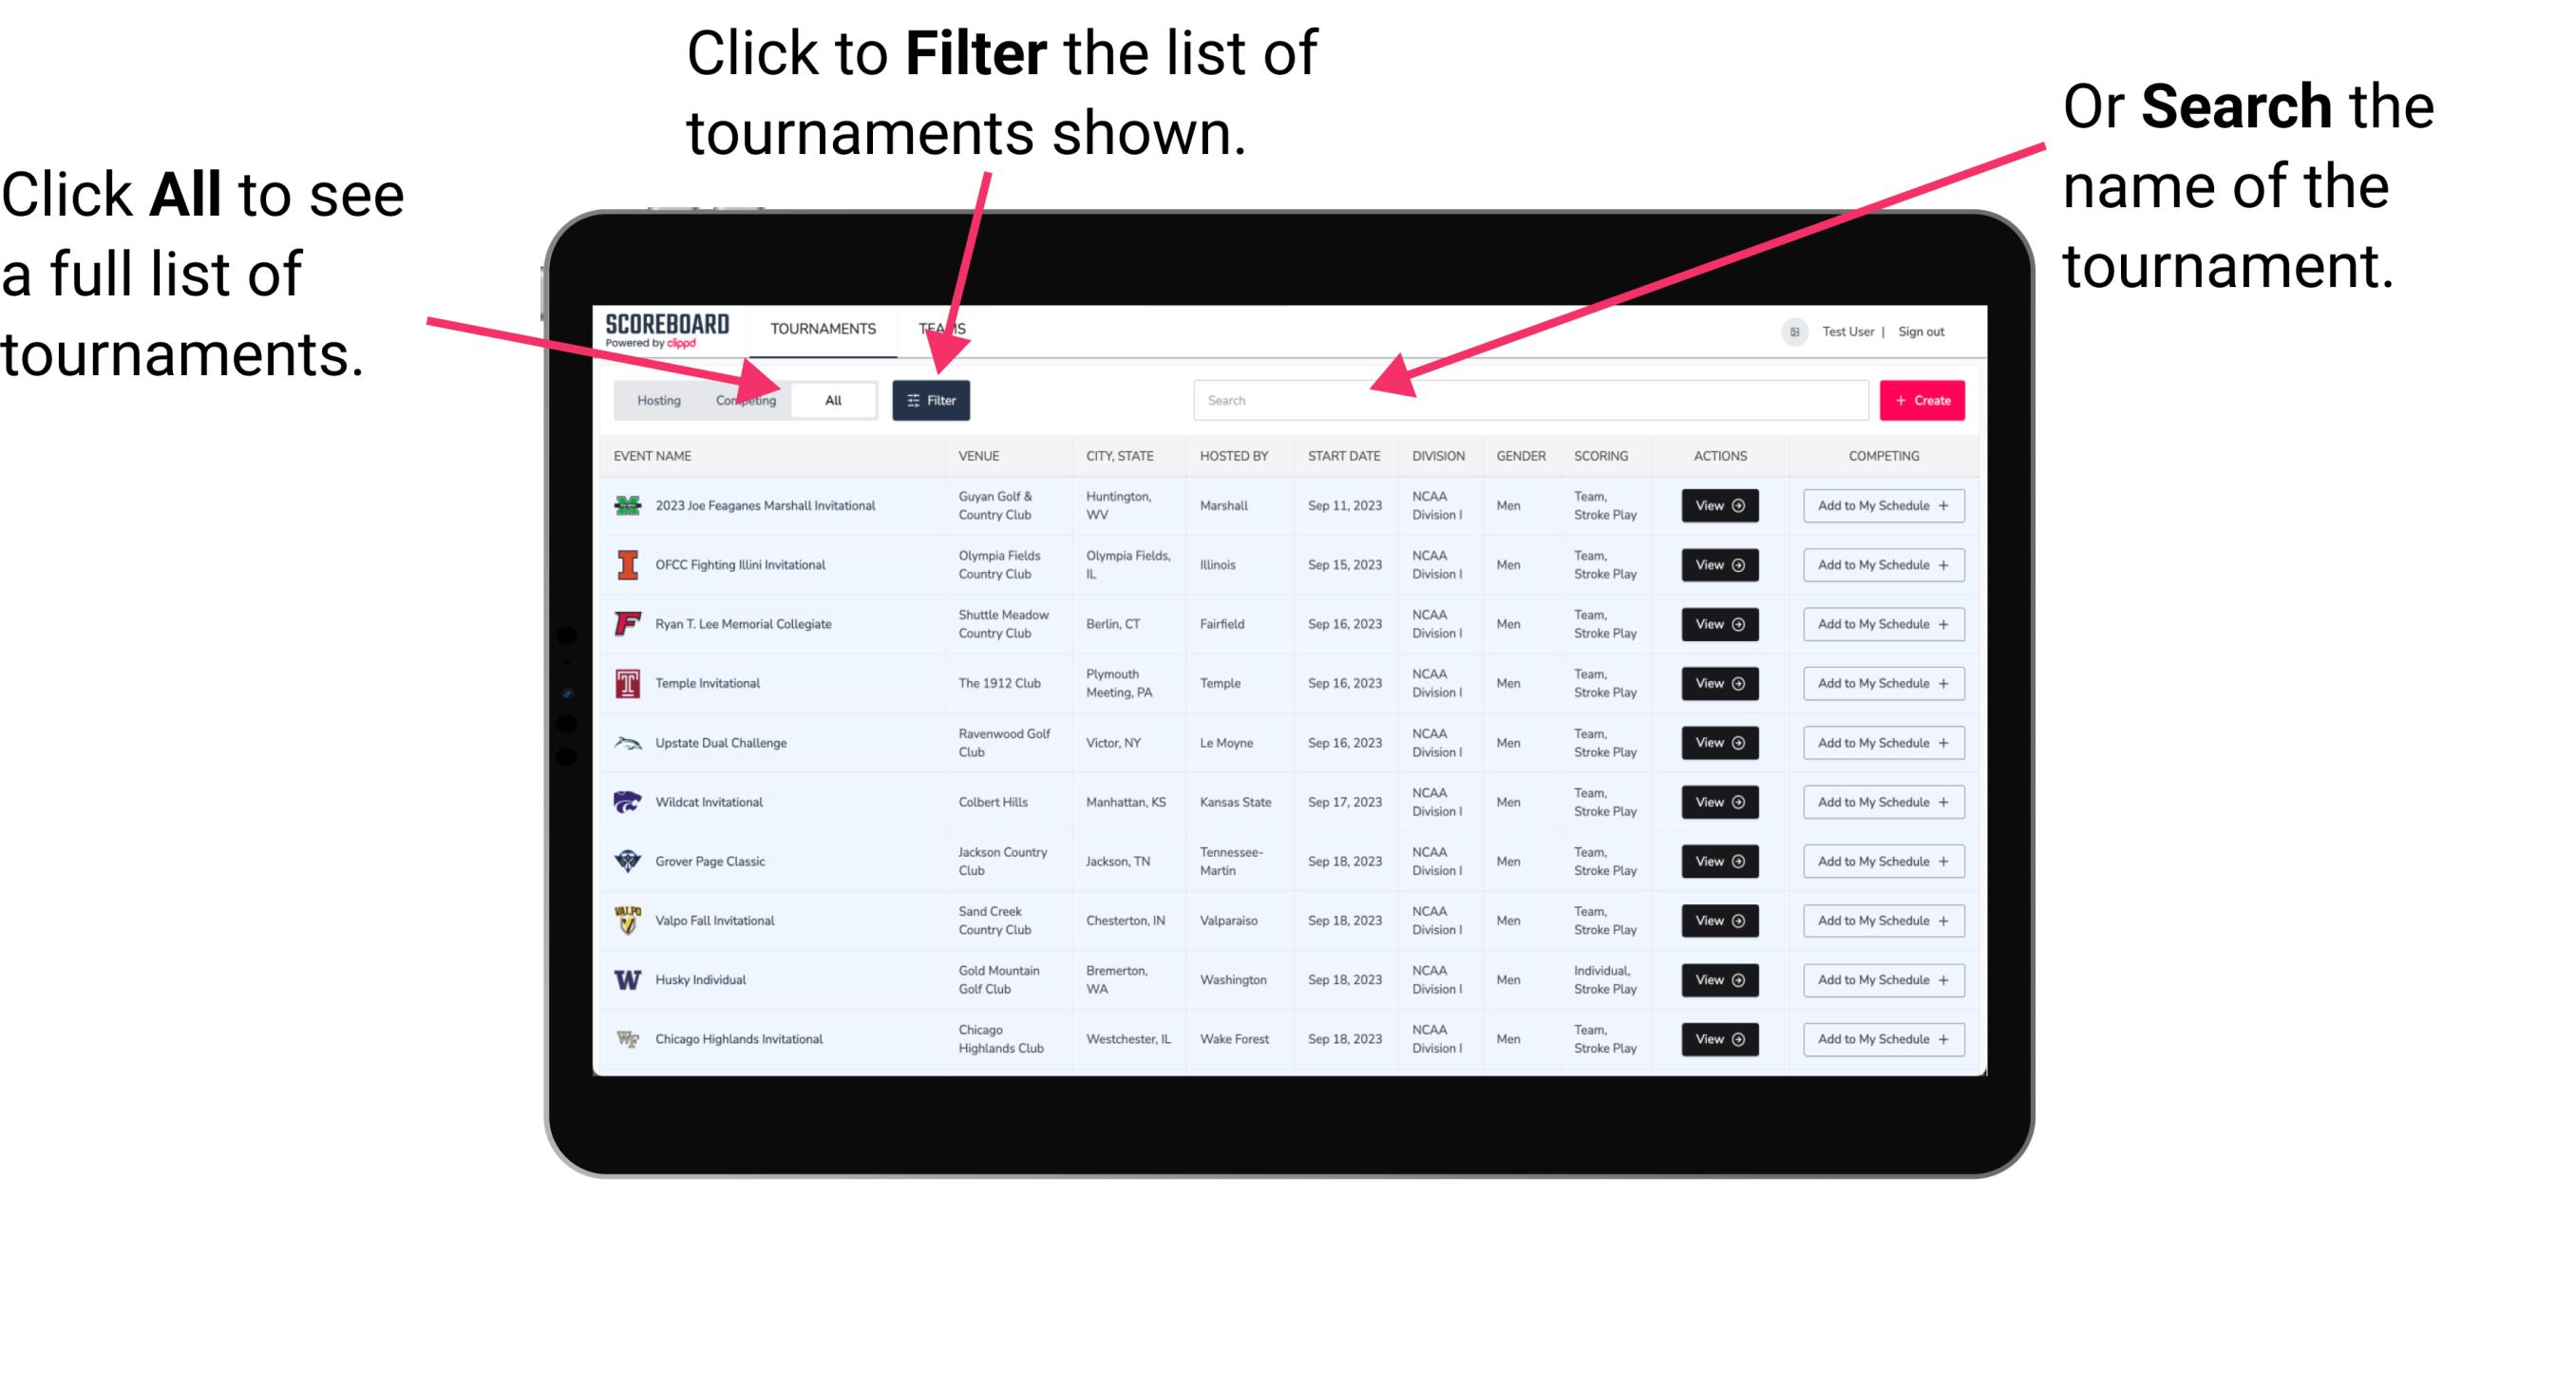Click the Marshall team logo icon
This screenshot has height=1386, width=2576.
click(x=632, y=507)
